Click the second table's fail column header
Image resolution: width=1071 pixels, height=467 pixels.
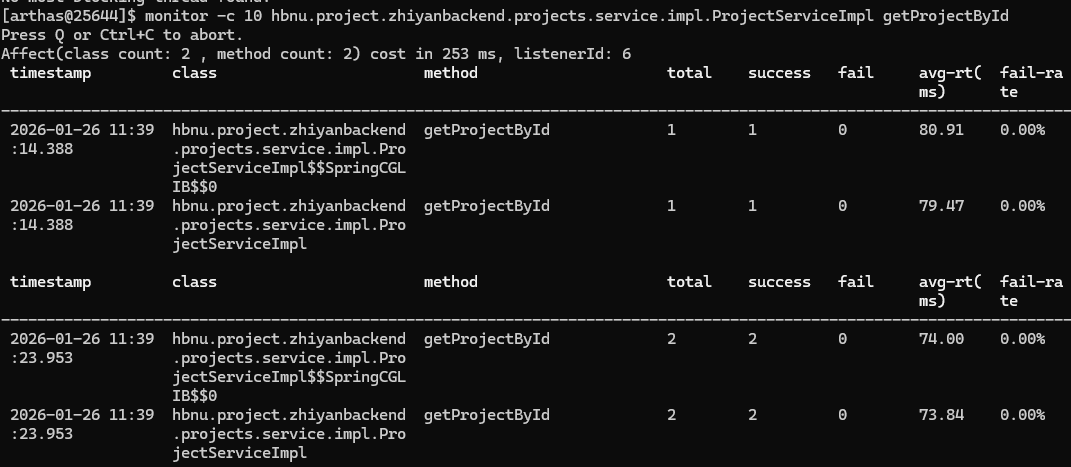coord(855,282)
